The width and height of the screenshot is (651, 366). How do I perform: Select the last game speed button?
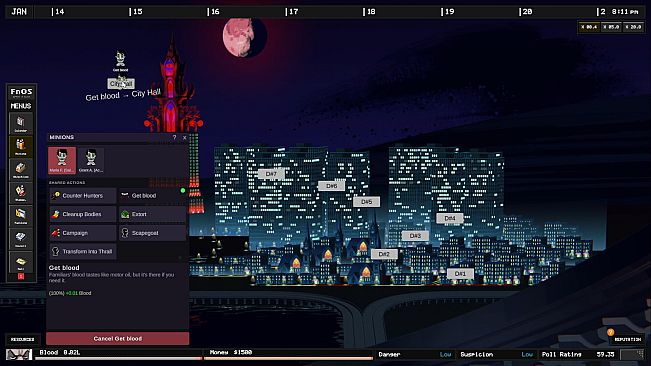click(634, 27)
